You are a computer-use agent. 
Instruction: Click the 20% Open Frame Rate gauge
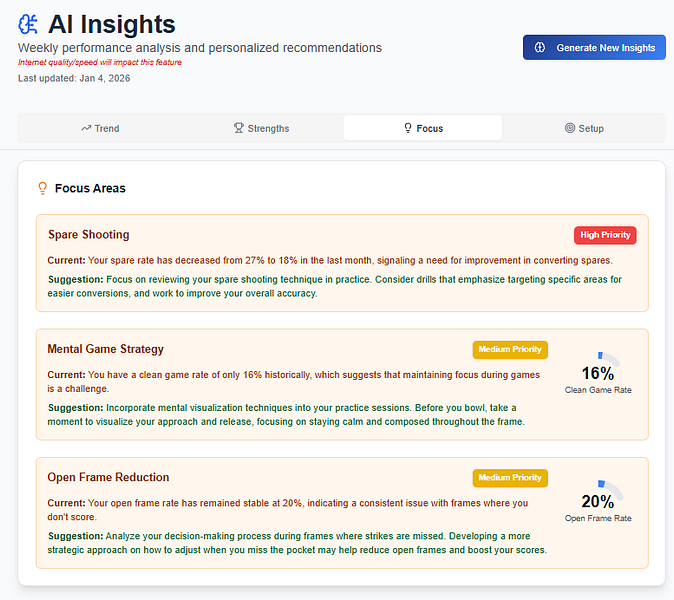point(598,499)
